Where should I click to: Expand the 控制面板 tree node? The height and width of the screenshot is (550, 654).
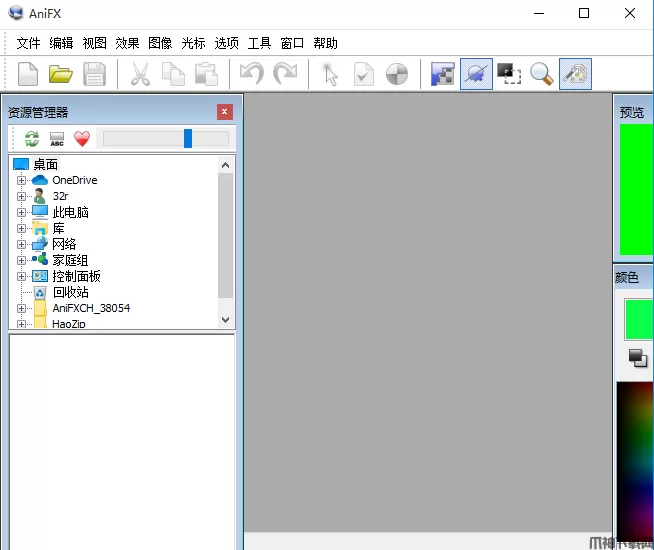(21, 276)
